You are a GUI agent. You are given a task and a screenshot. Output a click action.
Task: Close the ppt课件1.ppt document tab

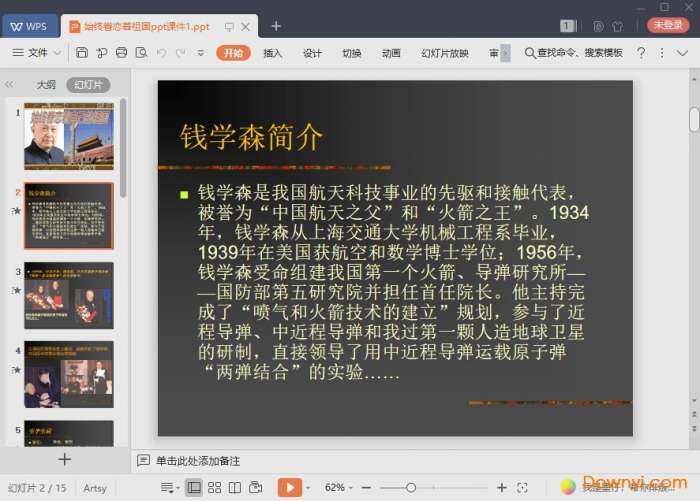tap(246, 27)
